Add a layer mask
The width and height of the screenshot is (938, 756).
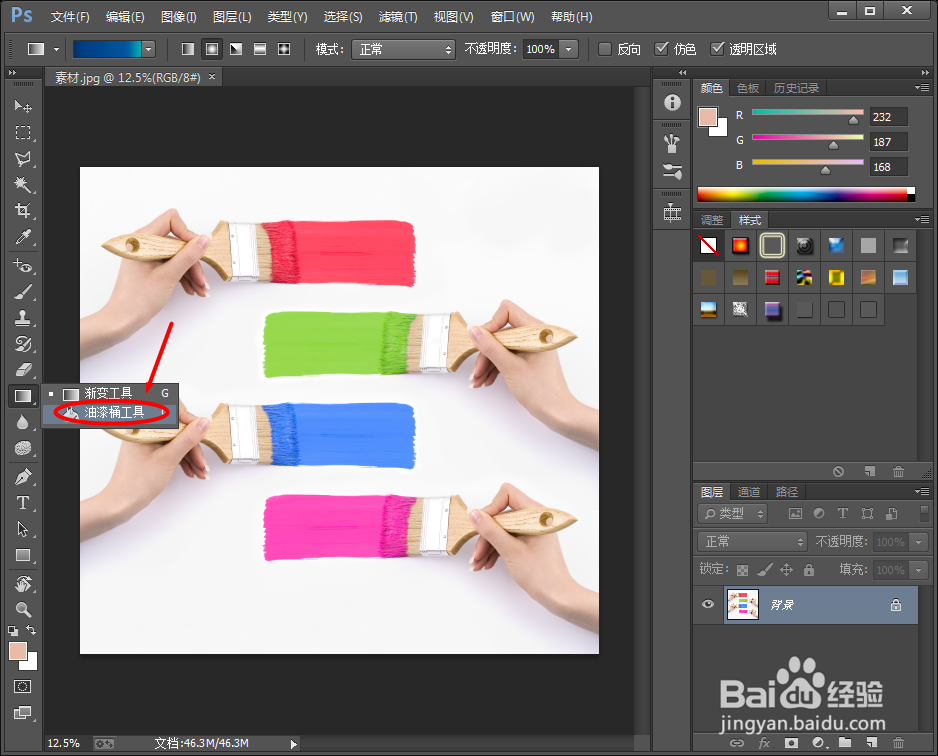791,742
